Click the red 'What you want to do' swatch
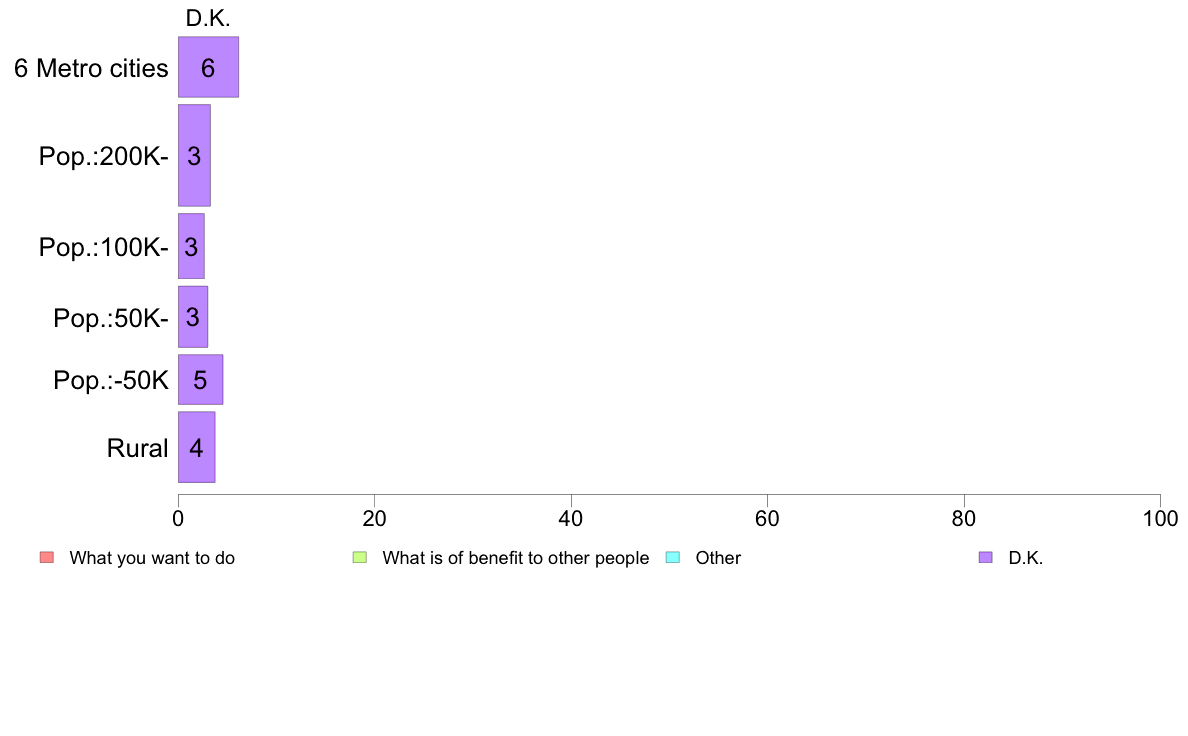 (47, 558)
